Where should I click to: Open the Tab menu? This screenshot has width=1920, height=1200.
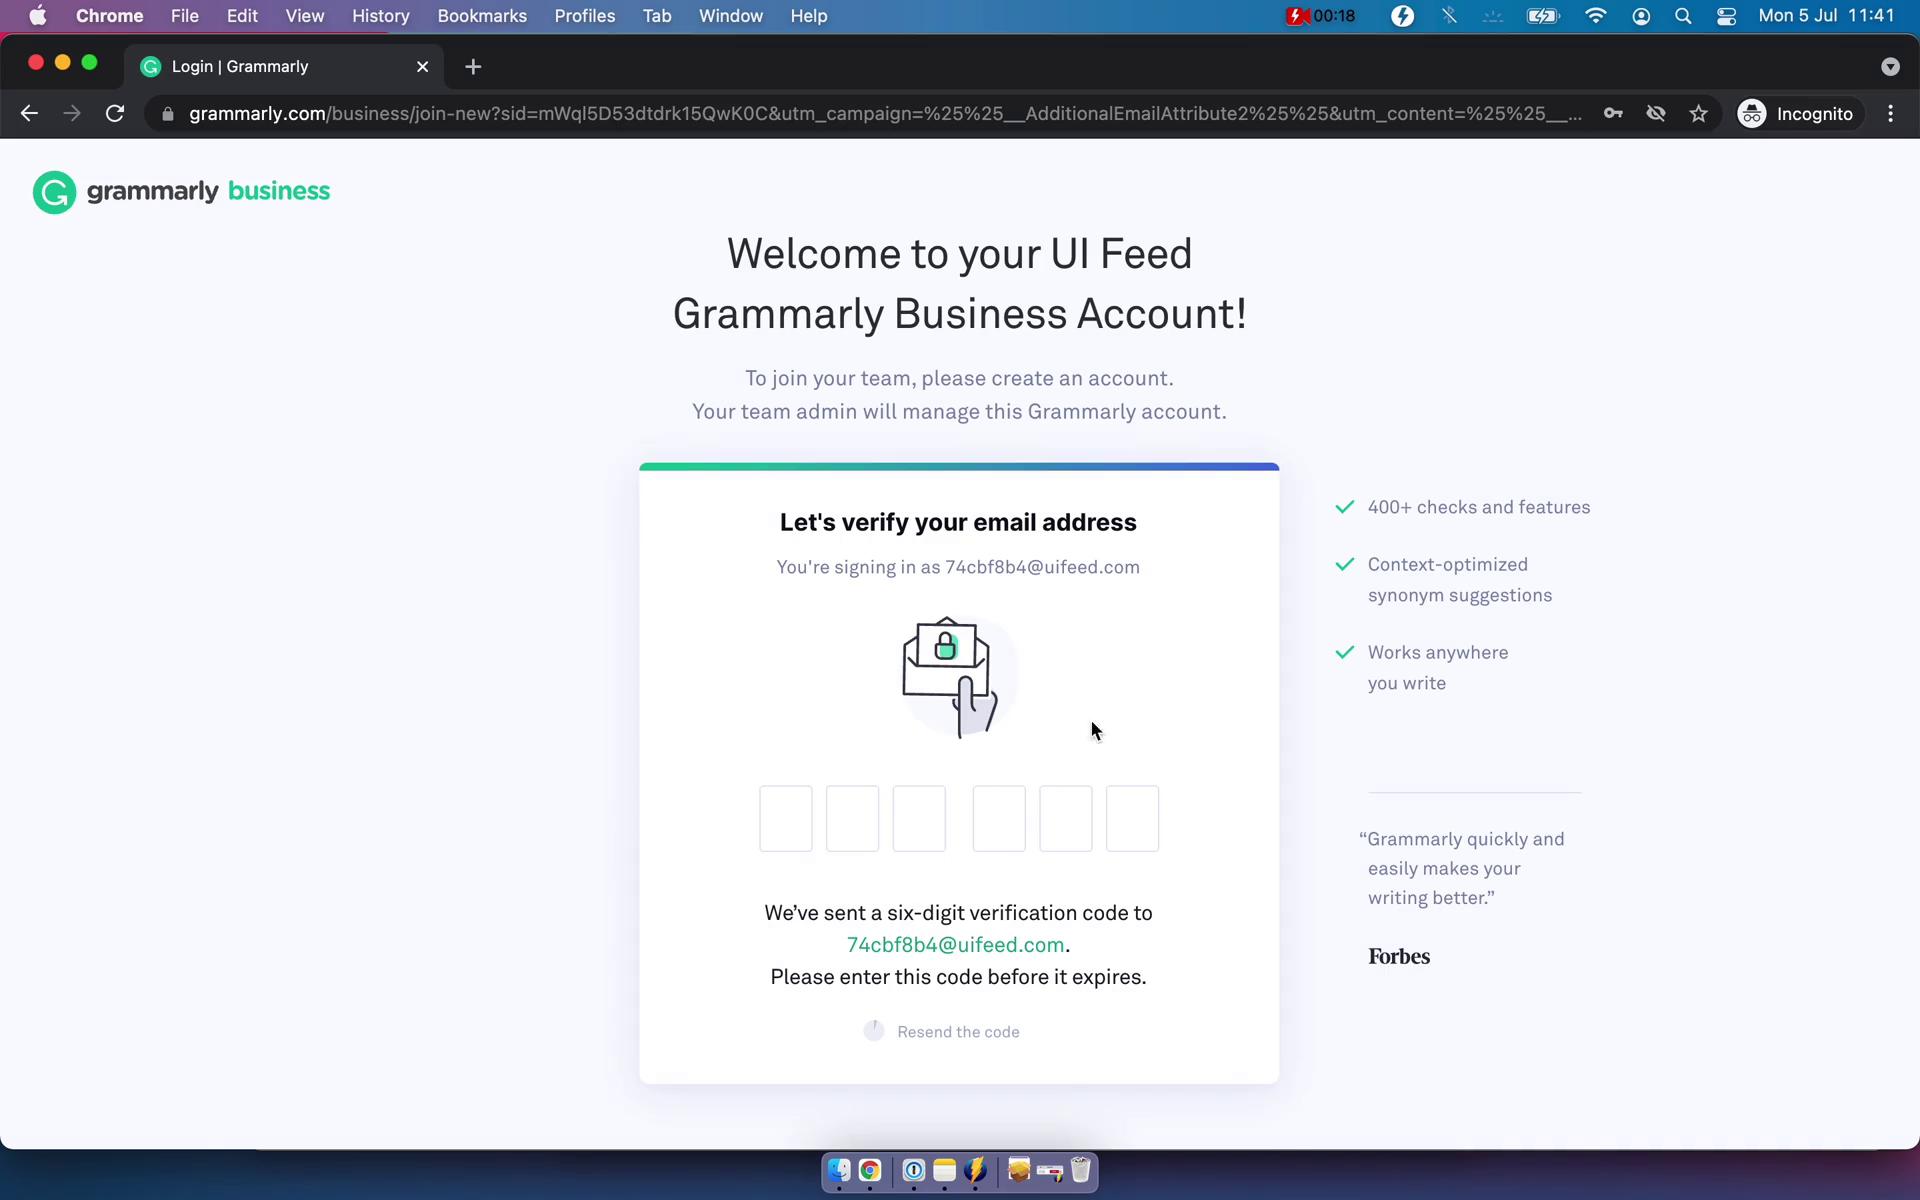tap(657, 16)
